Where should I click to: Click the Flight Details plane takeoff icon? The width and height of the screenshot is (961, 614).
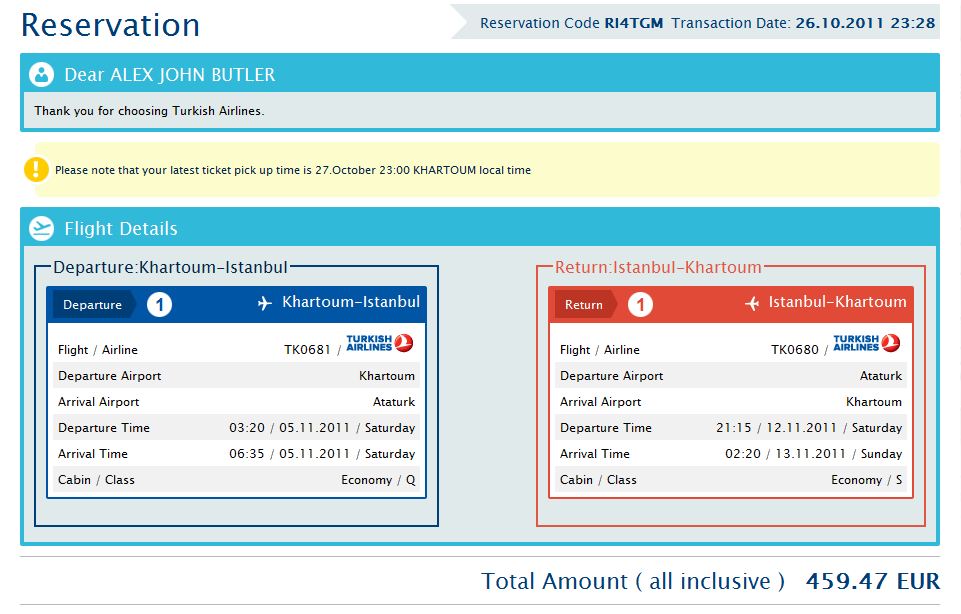[x=41, y=229]
